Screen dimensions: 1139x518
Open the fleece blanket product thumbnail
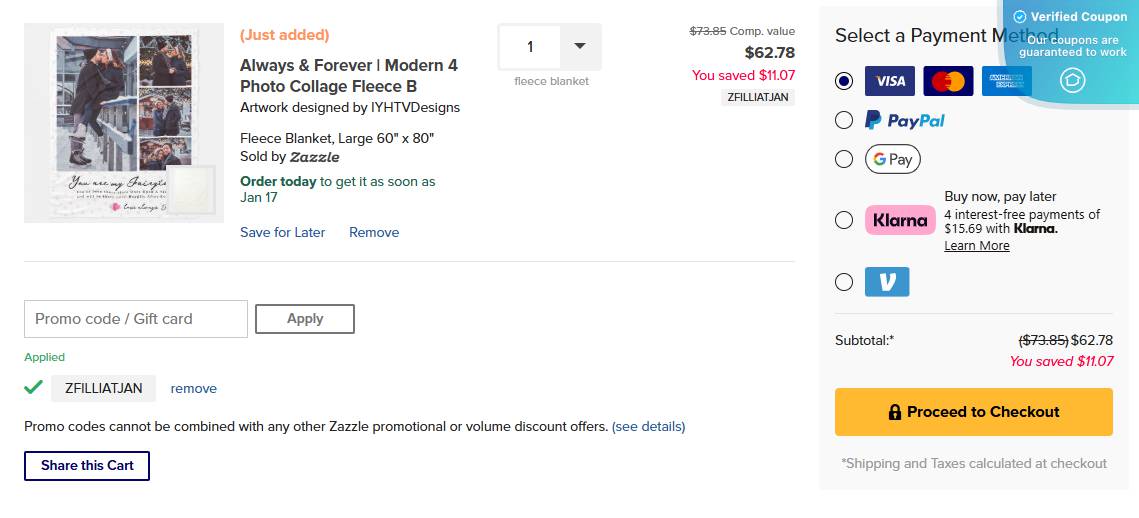[x=124, y=123]
